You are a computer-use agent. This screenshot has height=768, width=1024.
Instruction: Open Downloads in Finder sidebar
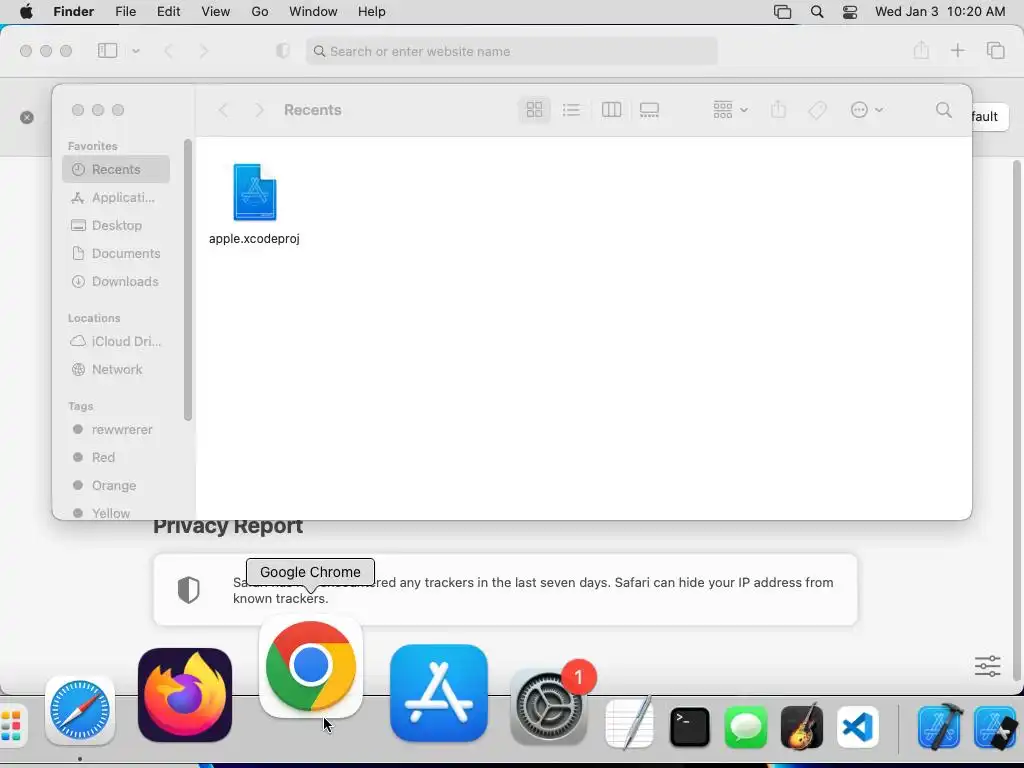tap(116, 281)
